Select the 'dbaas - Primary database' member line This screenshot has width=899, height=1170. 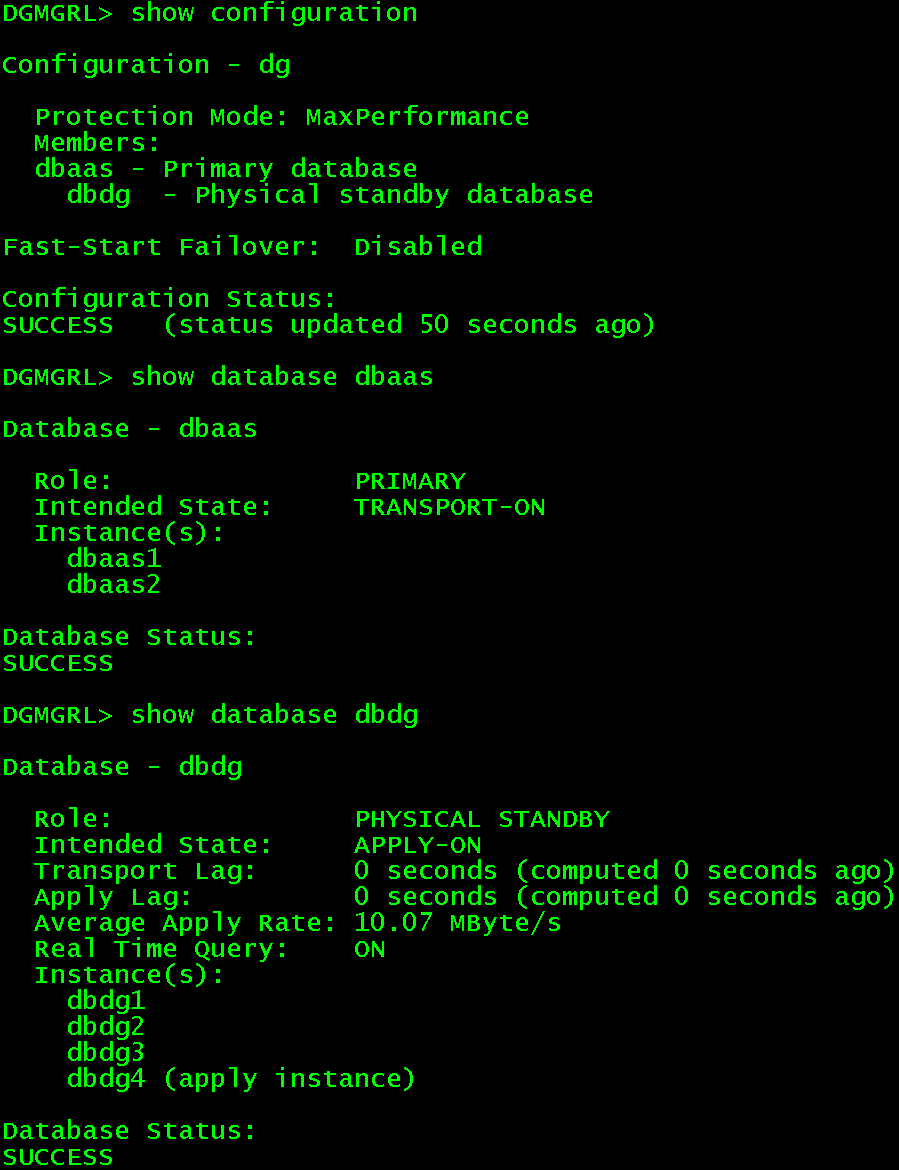click(x=226, y=169)
